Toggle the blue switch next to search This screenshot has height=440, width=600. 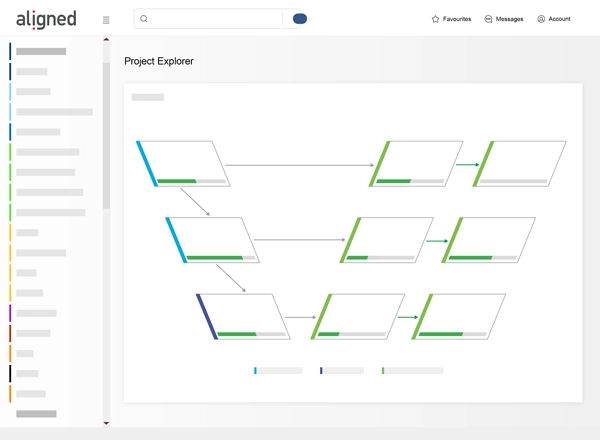300,19
